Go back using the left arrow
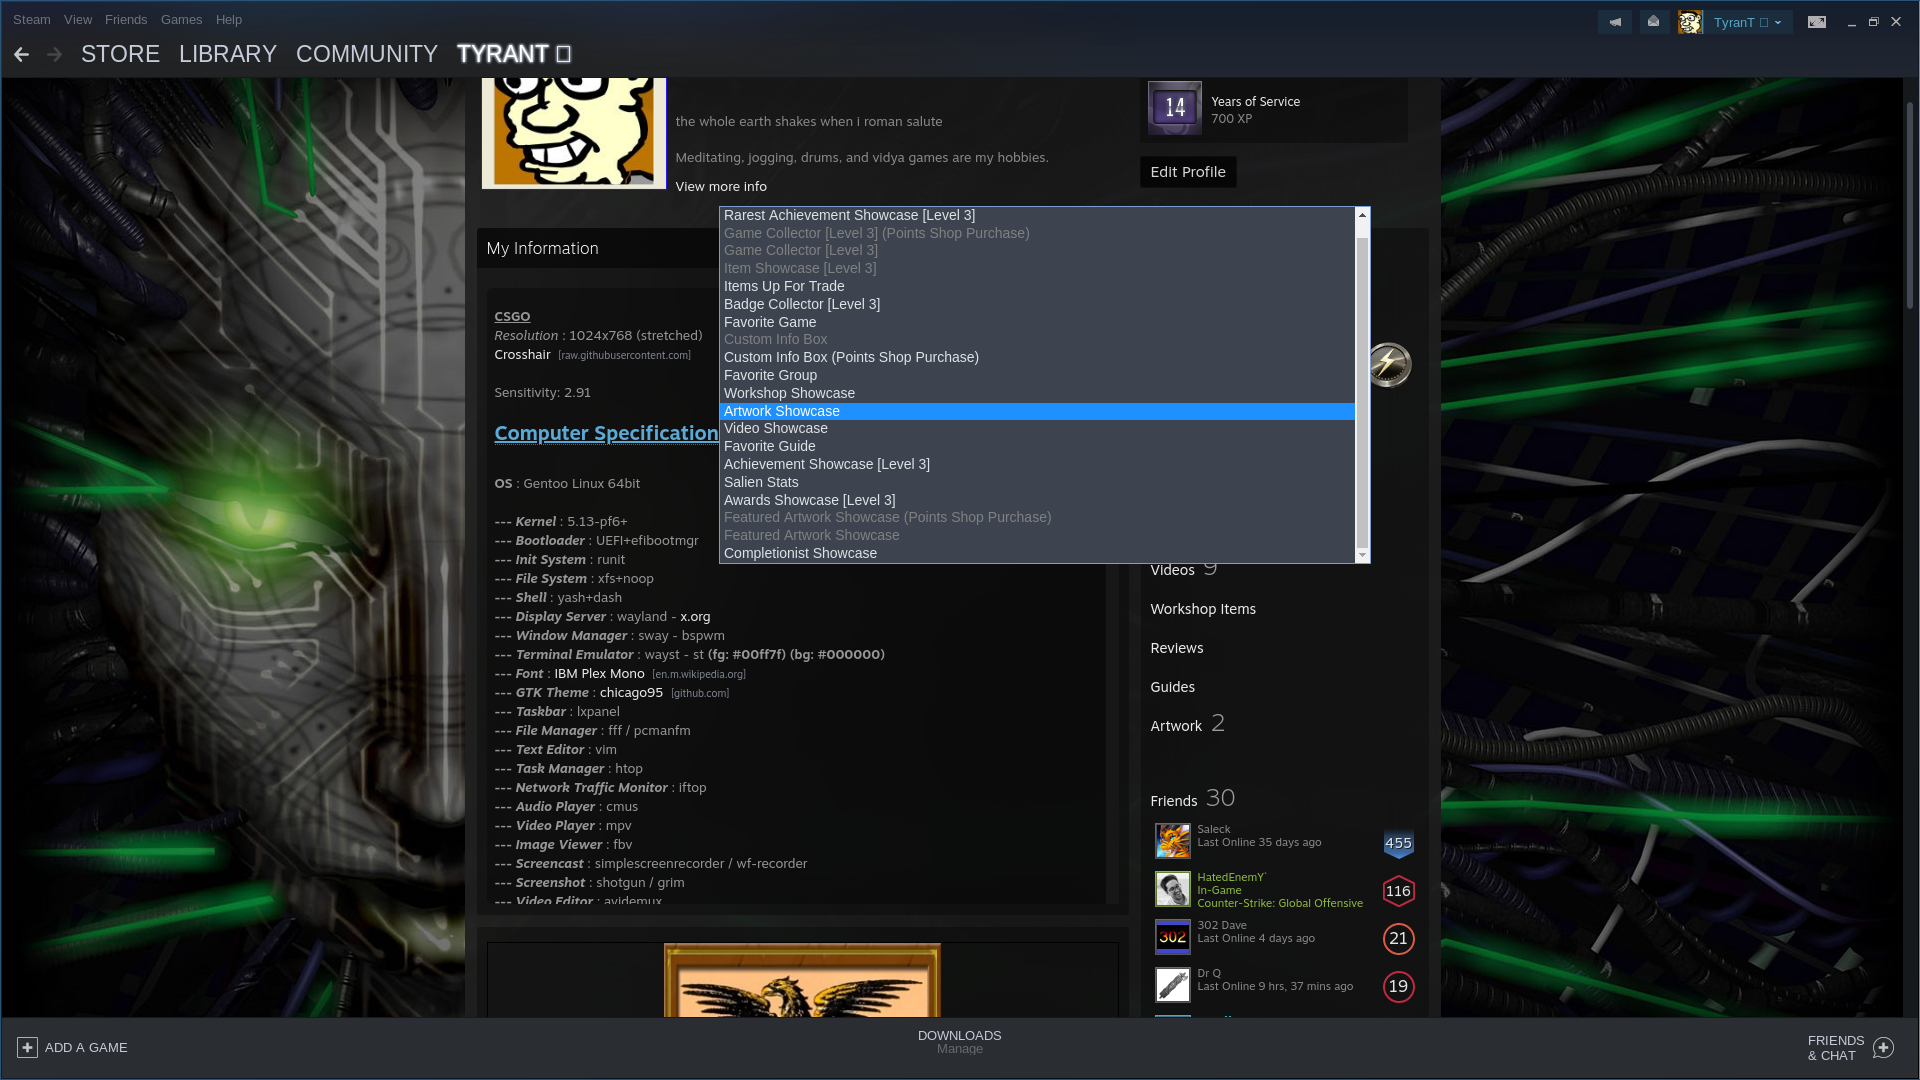This screenshot has height=1080, width=1920. click(x=21, y=55)
